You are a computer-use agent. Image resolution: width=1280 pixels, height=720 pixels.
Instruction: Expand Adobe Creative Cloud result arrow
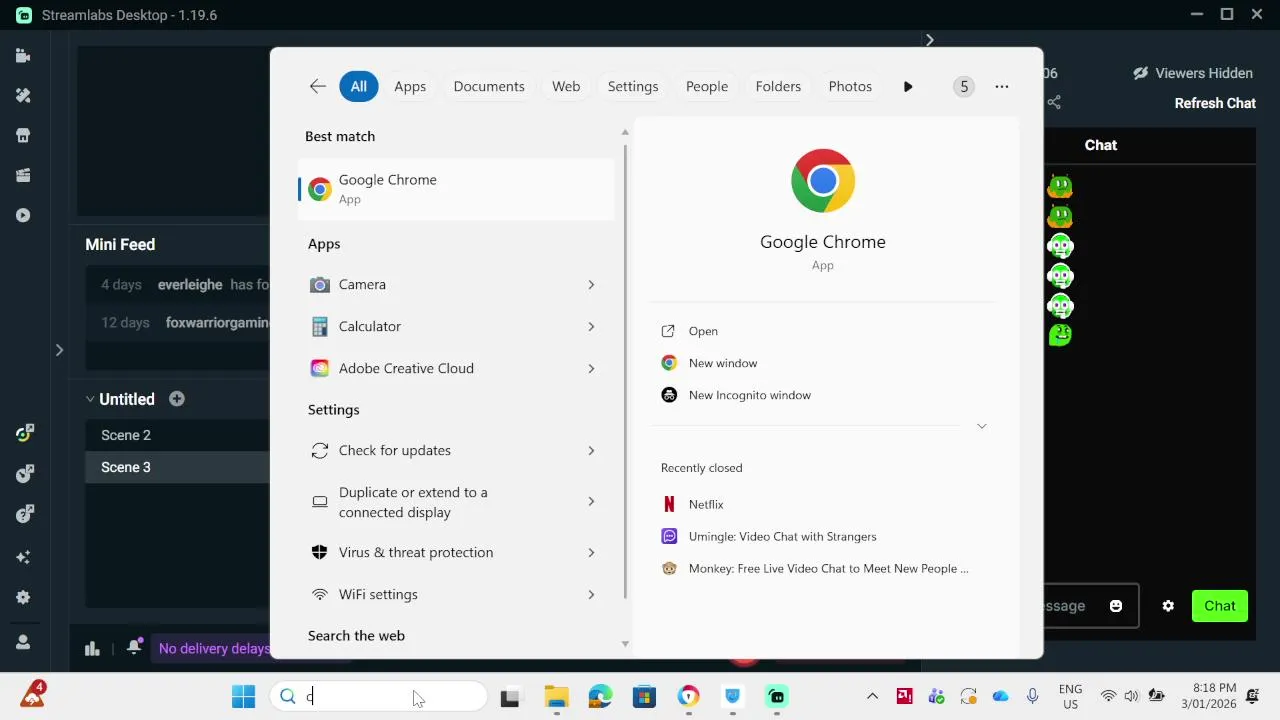(x=591, y=369)
